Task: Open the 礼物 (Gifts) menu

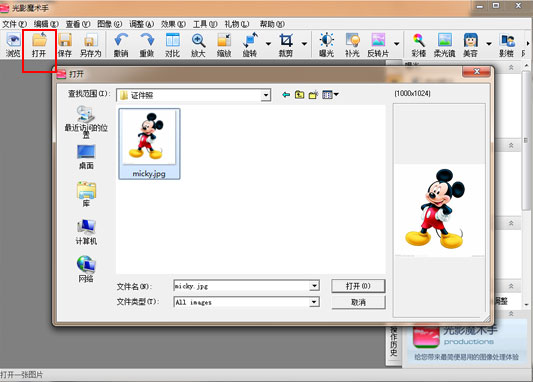Action: pyautogui.click(x=237, y=24)
